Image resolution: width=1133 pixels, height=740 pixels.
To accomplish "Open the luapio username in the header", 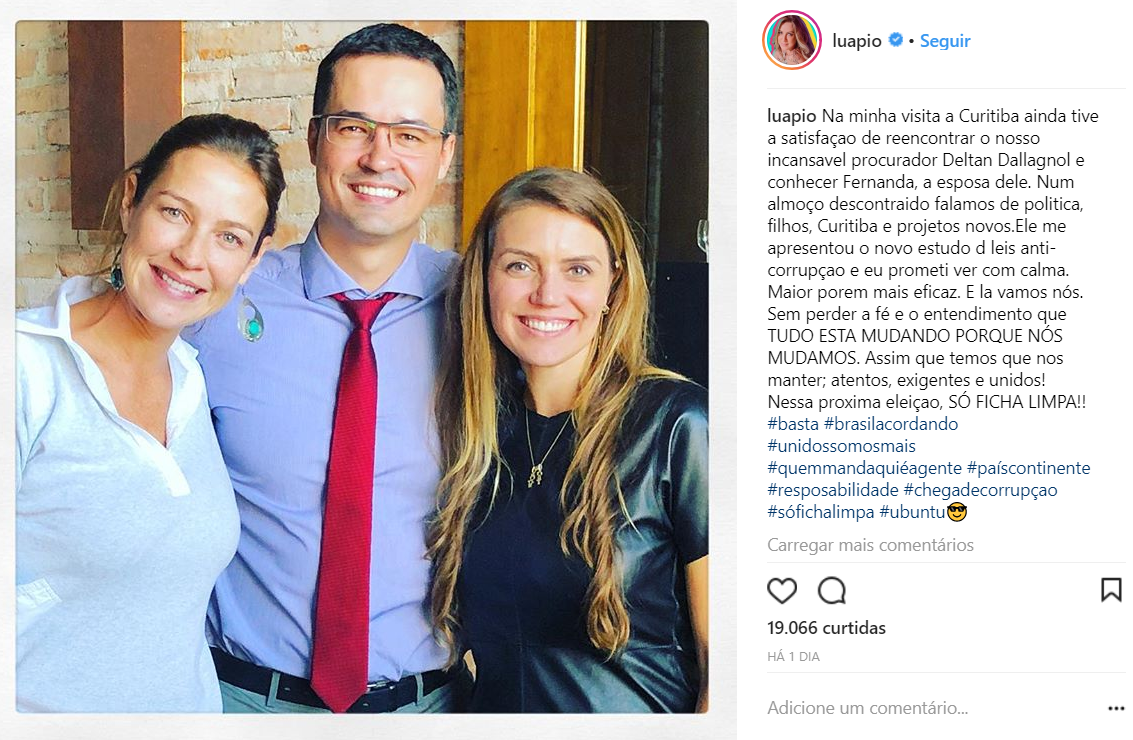I will click(x=857, y=41).
